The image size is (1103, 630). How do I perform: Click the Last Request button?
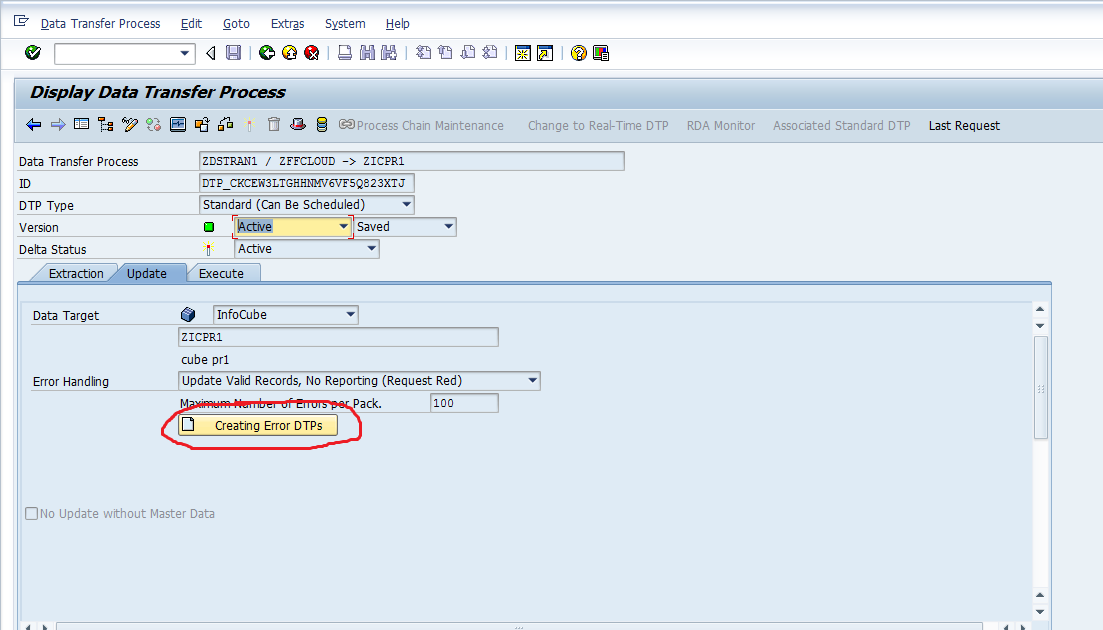pos(962,125)
